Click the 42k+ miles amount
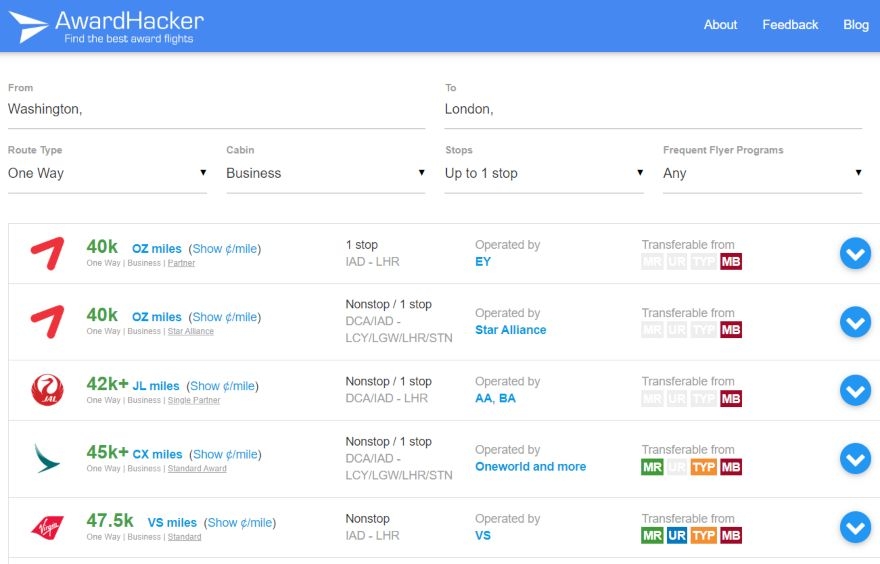This screenshot has height=564, width=880. coord(107,384)
